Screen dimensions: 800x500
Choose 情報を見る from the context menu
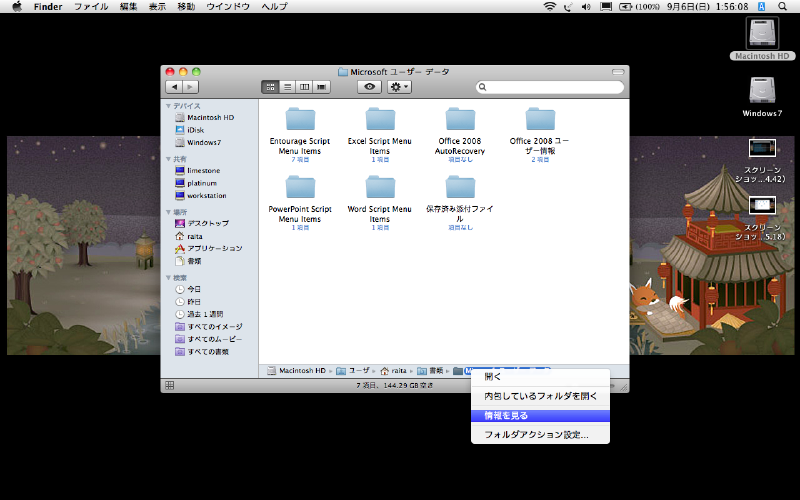[540, 416]
